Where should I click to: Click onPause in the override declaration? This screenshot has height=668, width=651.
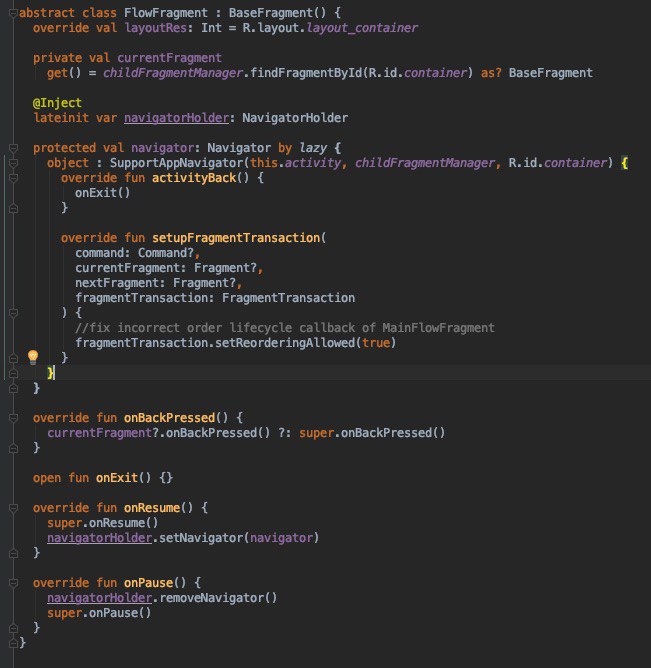pyautogui.click(x=148, y=582)
